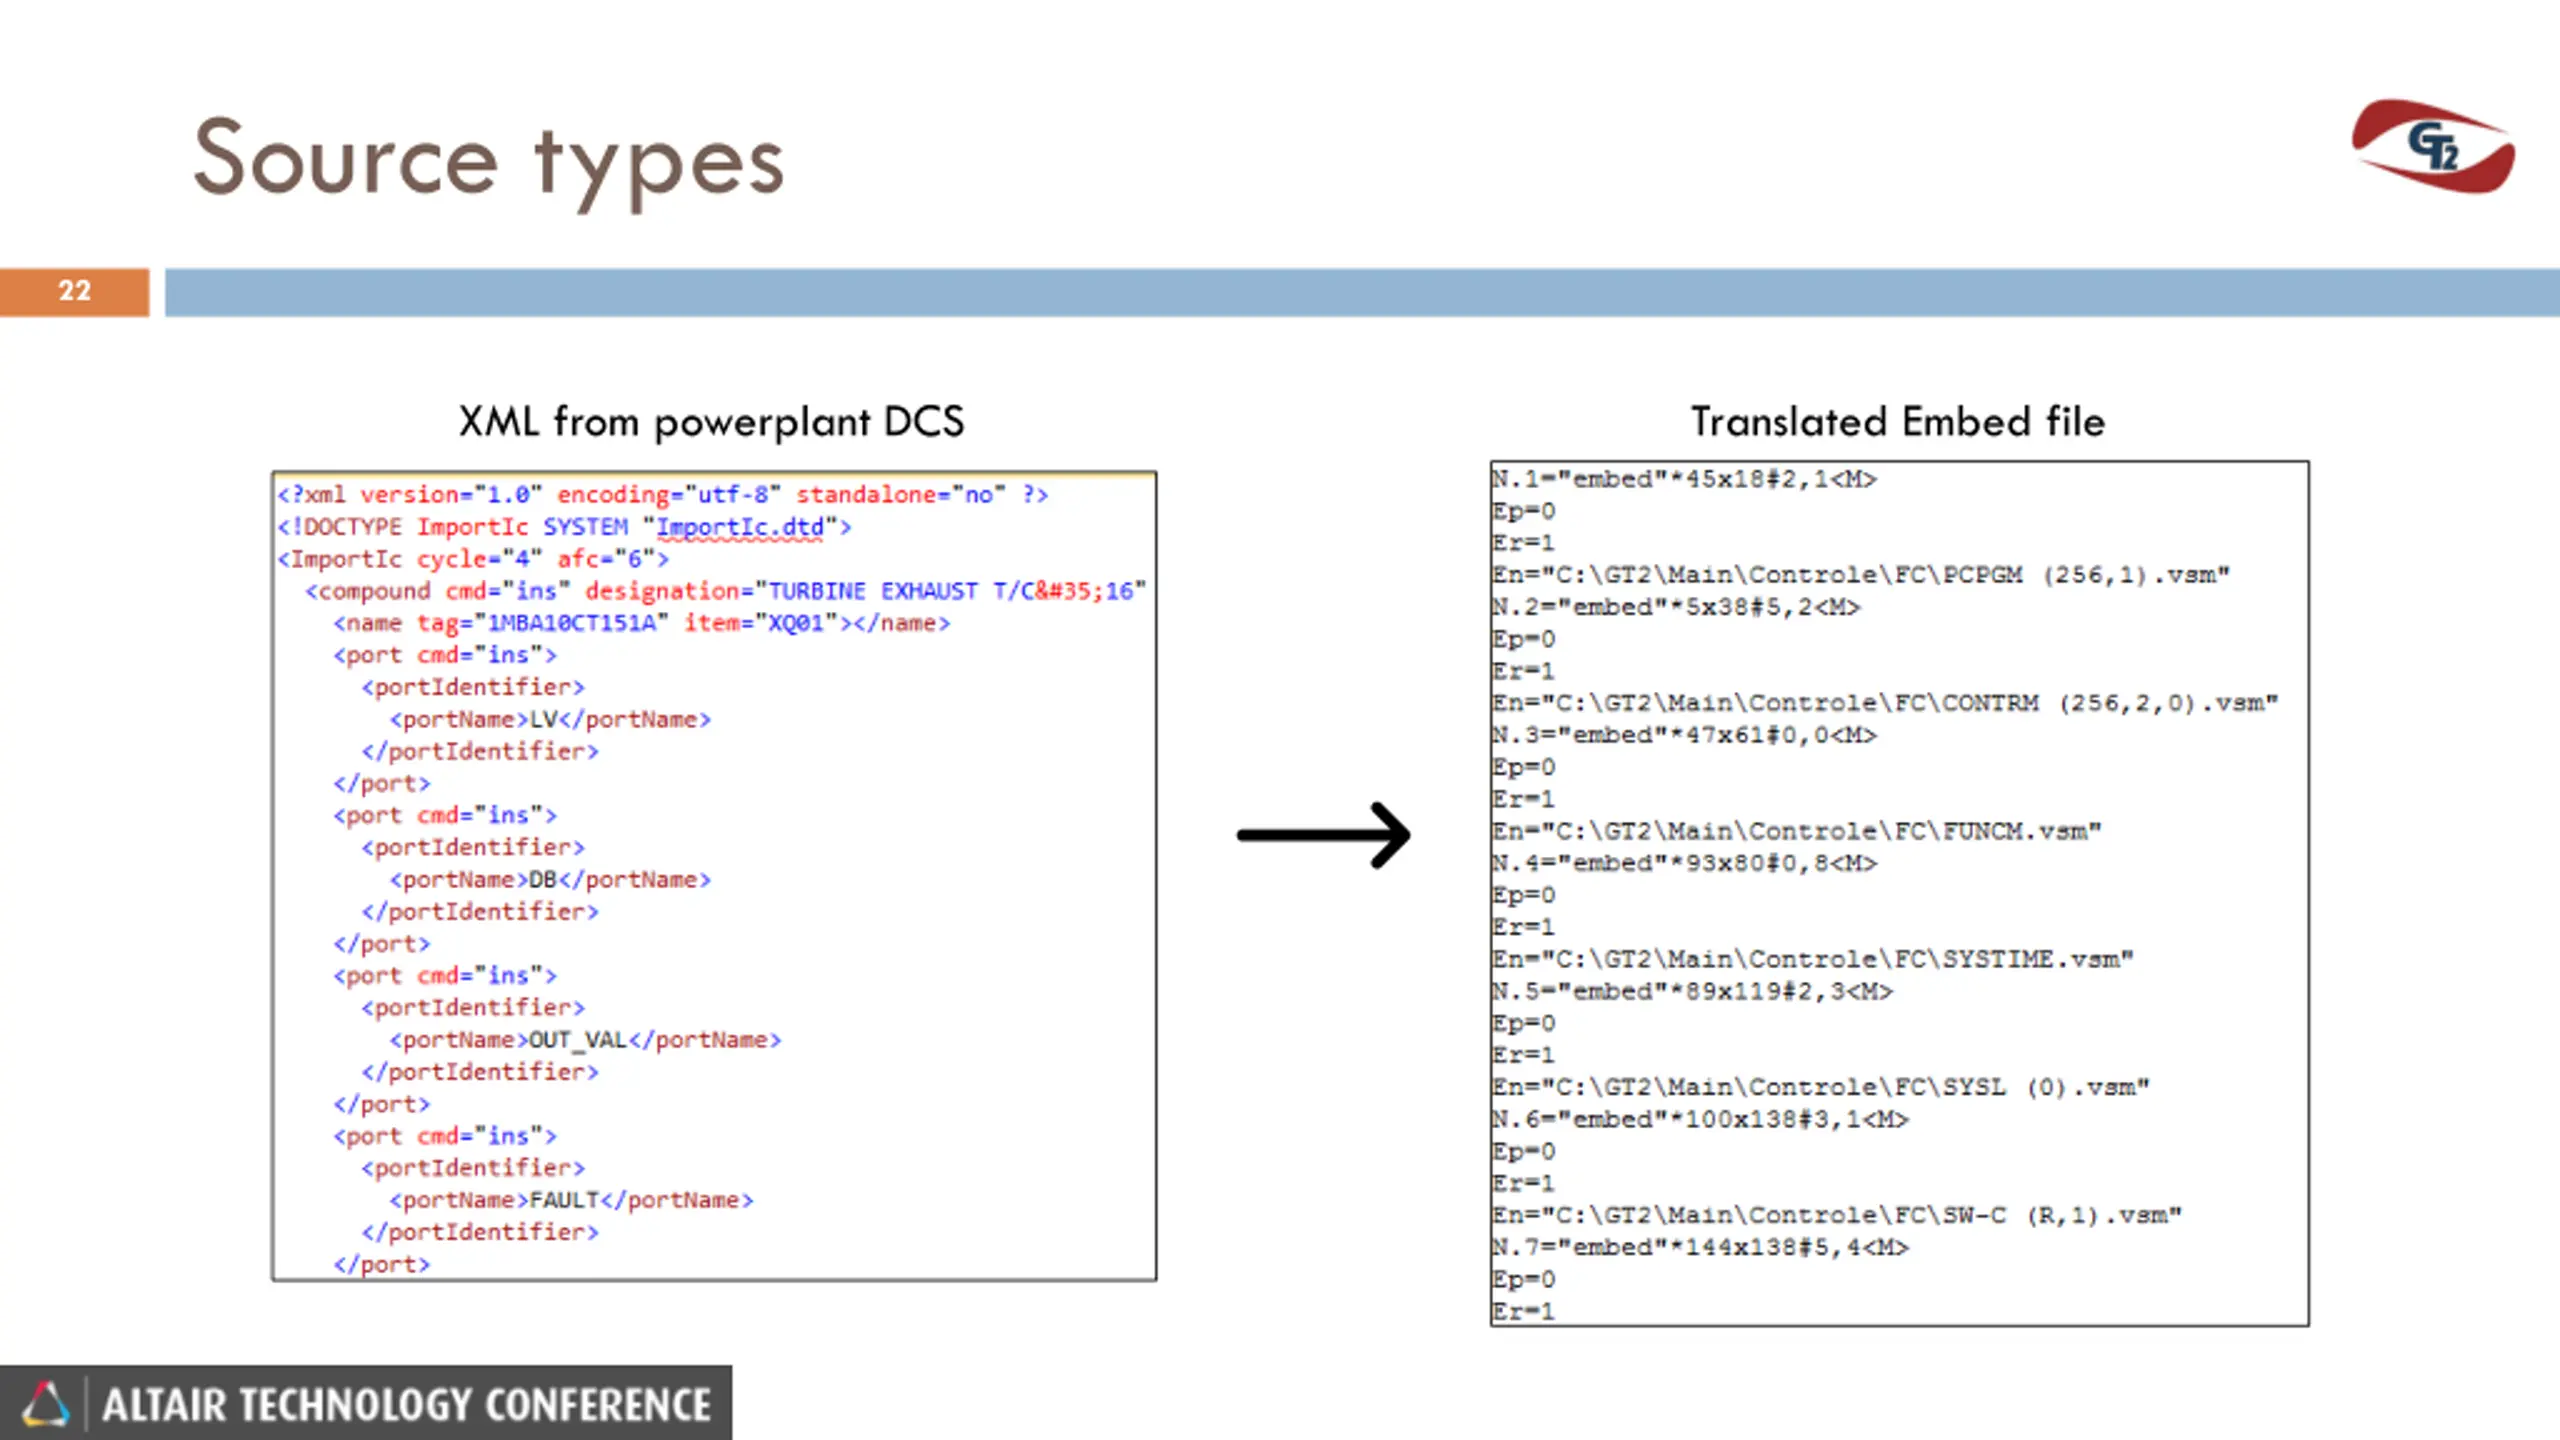Screen dimensions: 2560x1440
Task: Click the Altair triangle logo icon
Action: (x=46, y=1404)
